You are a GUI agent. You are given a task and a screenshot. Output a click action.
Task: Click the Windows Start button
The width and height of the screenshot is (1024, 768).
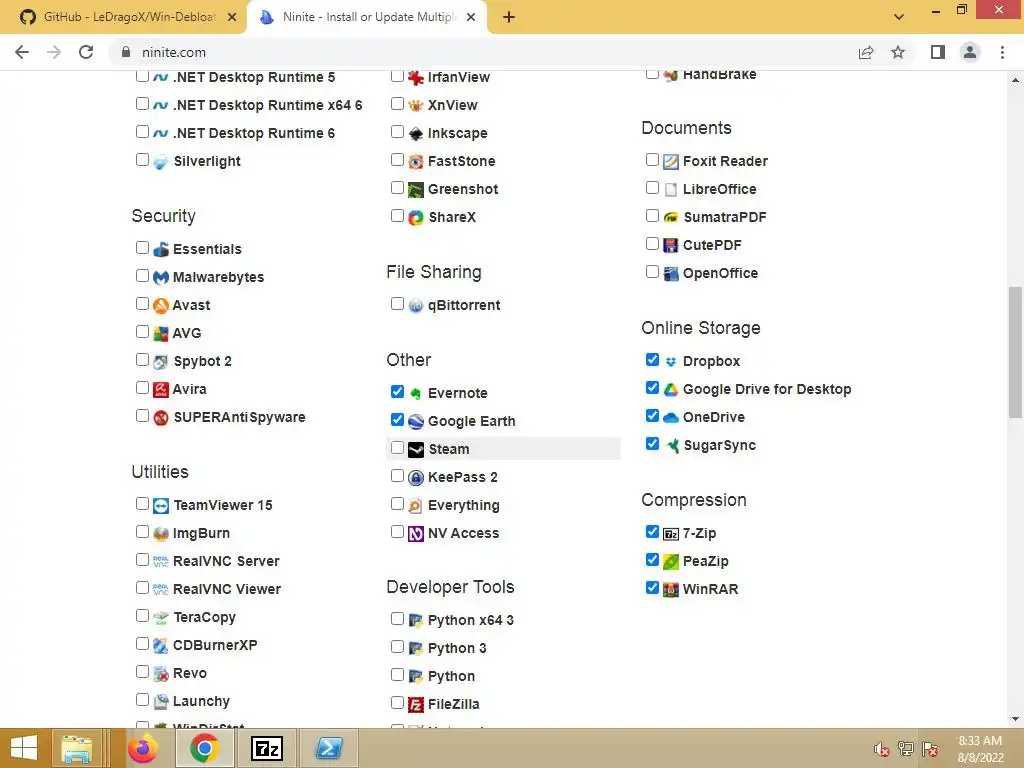click(24, 748)
